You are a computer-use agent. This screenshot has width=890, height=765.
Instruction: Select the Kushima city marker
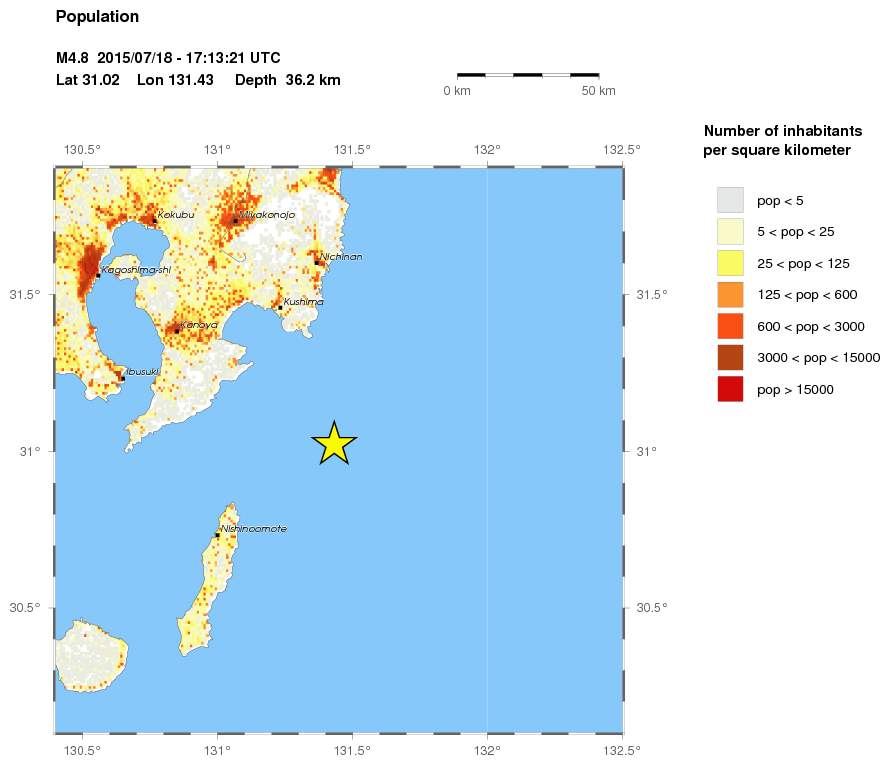pos(280,308)
